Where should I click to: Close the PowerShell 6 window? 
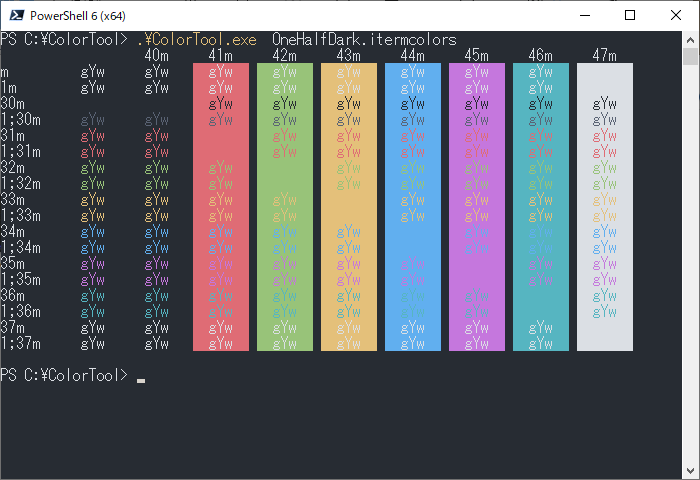676,16
